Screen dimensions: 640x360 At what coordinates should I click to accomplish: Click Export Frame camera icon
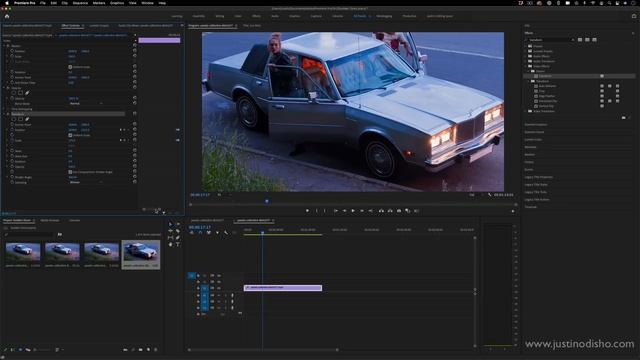(399, 211)
